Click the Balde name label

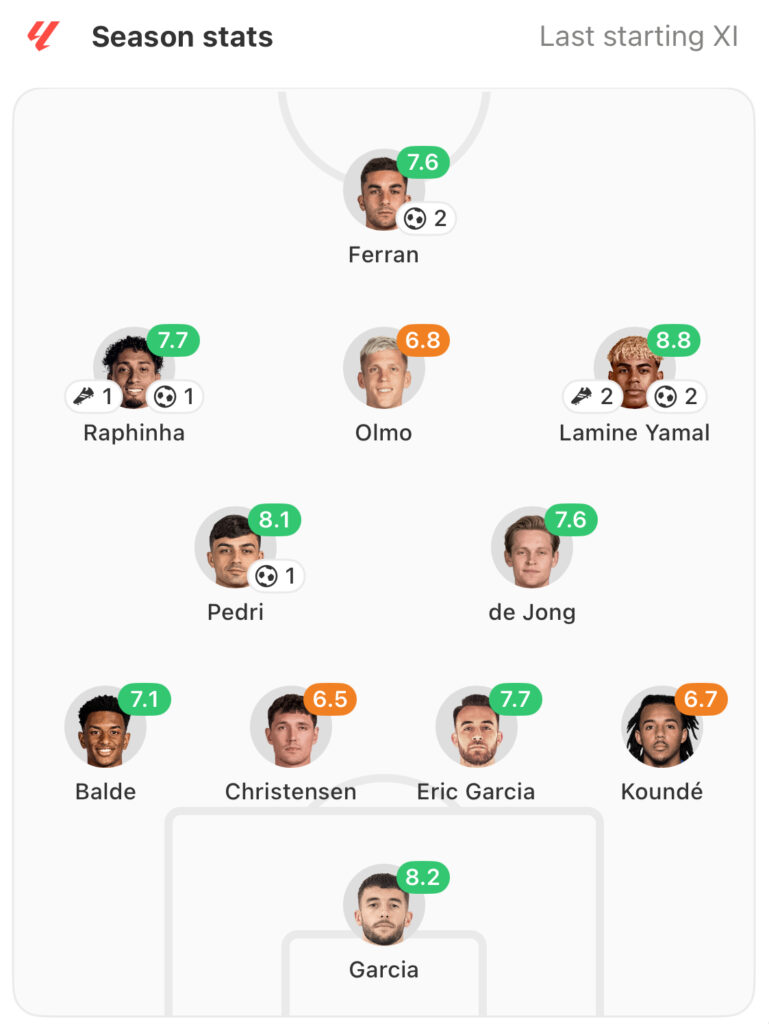[106, 792]
